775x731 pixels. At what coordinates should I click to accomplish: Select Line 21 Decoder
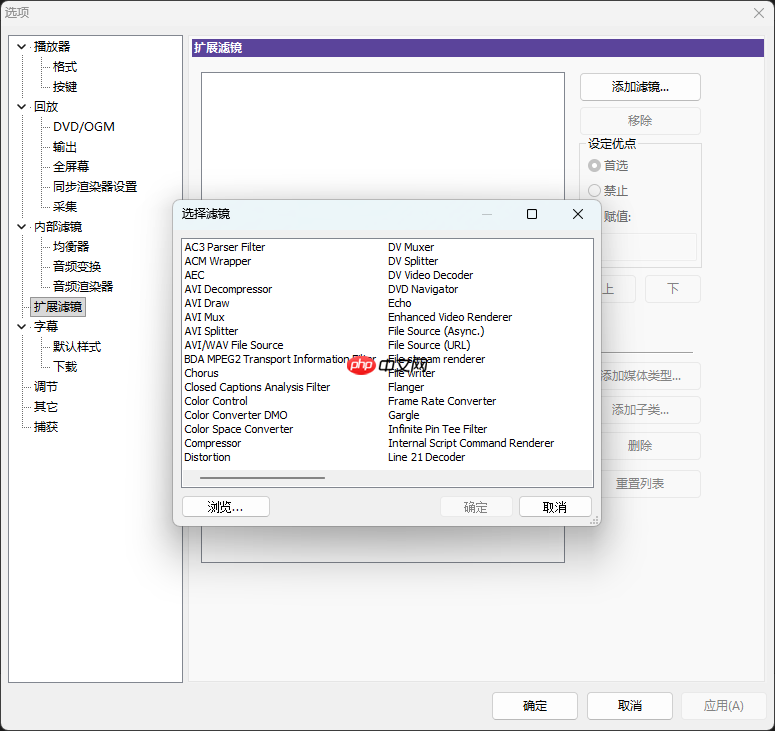[426, 457]
